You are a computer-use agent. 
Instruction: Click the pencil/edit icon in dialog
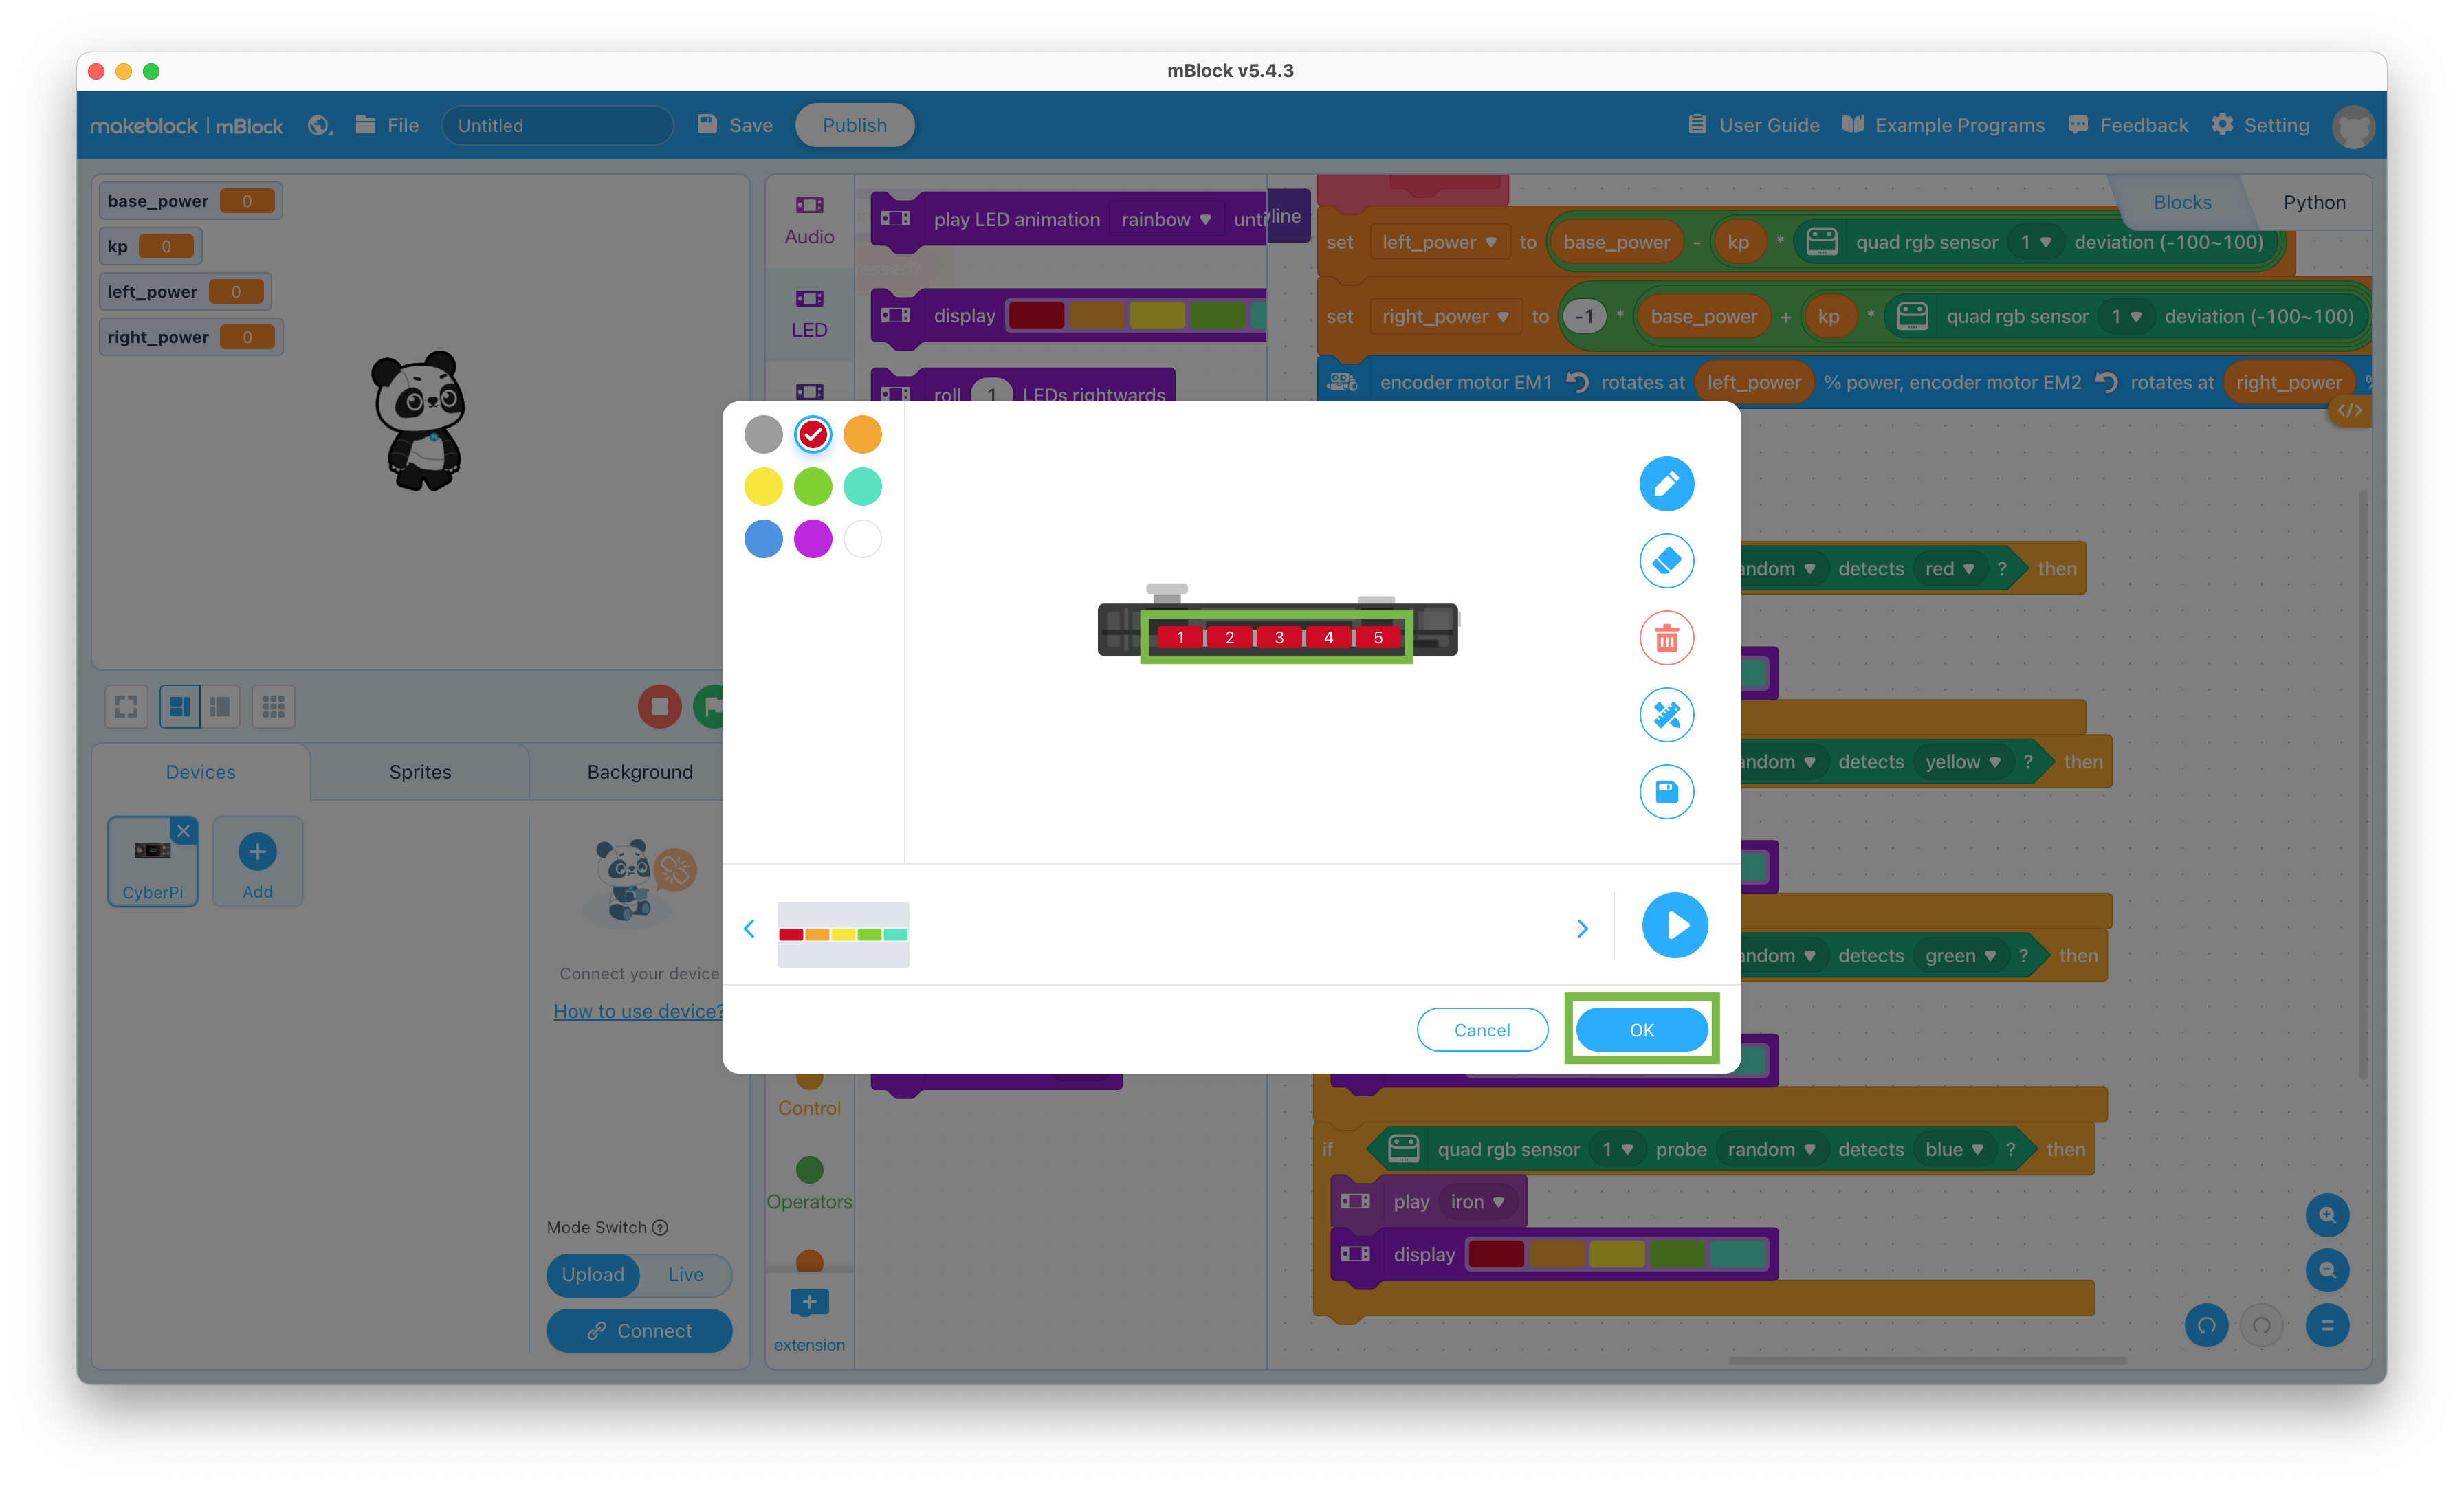tap(1665, 484)
